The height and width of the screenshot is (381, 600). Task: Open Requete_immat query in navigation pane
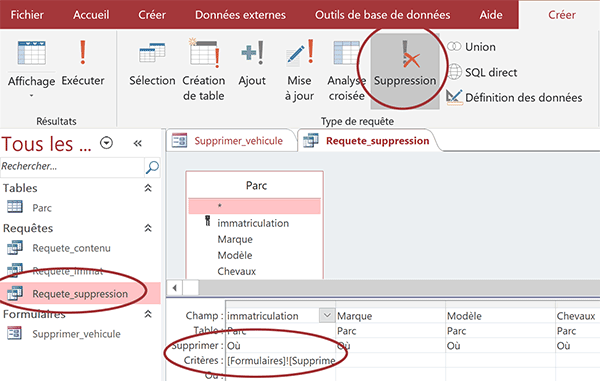(68, 271)
